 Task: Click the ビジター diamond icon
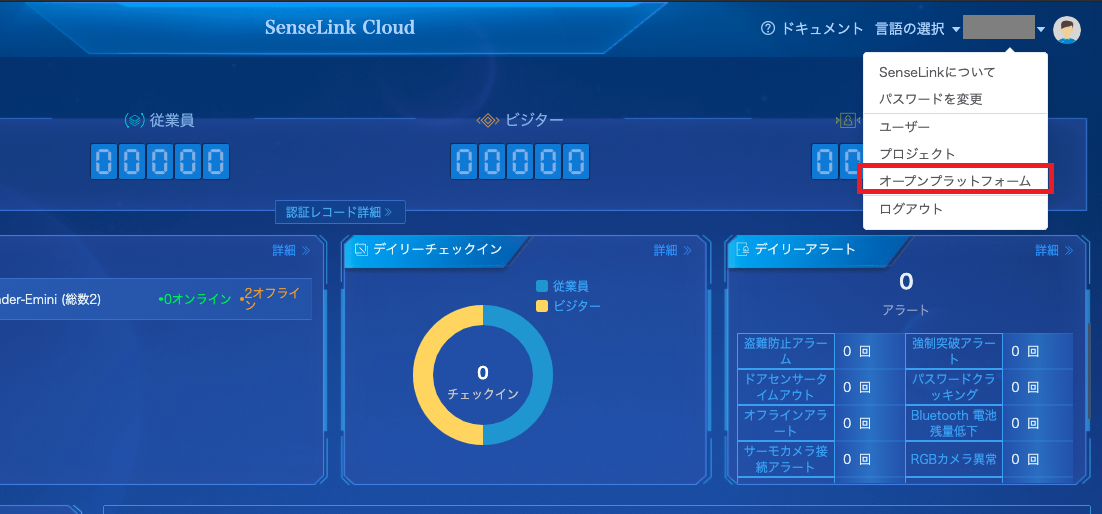pos(488,120)
